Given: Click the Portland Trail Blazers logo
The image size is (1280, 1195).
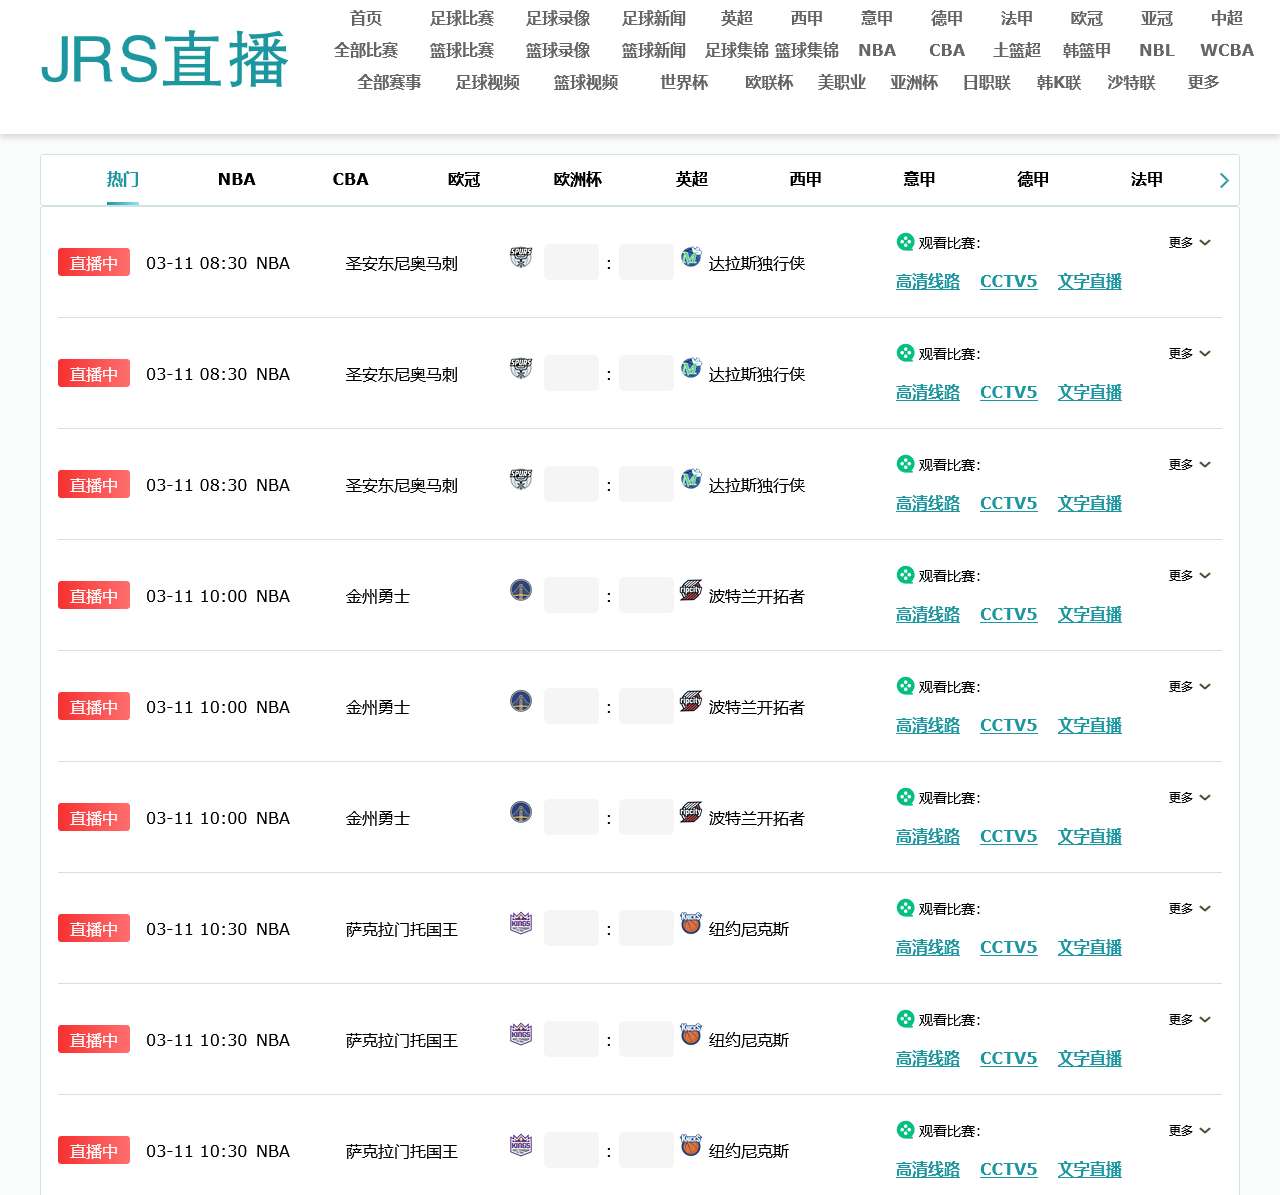Looking at the screenshot, I should pos(691,590).
